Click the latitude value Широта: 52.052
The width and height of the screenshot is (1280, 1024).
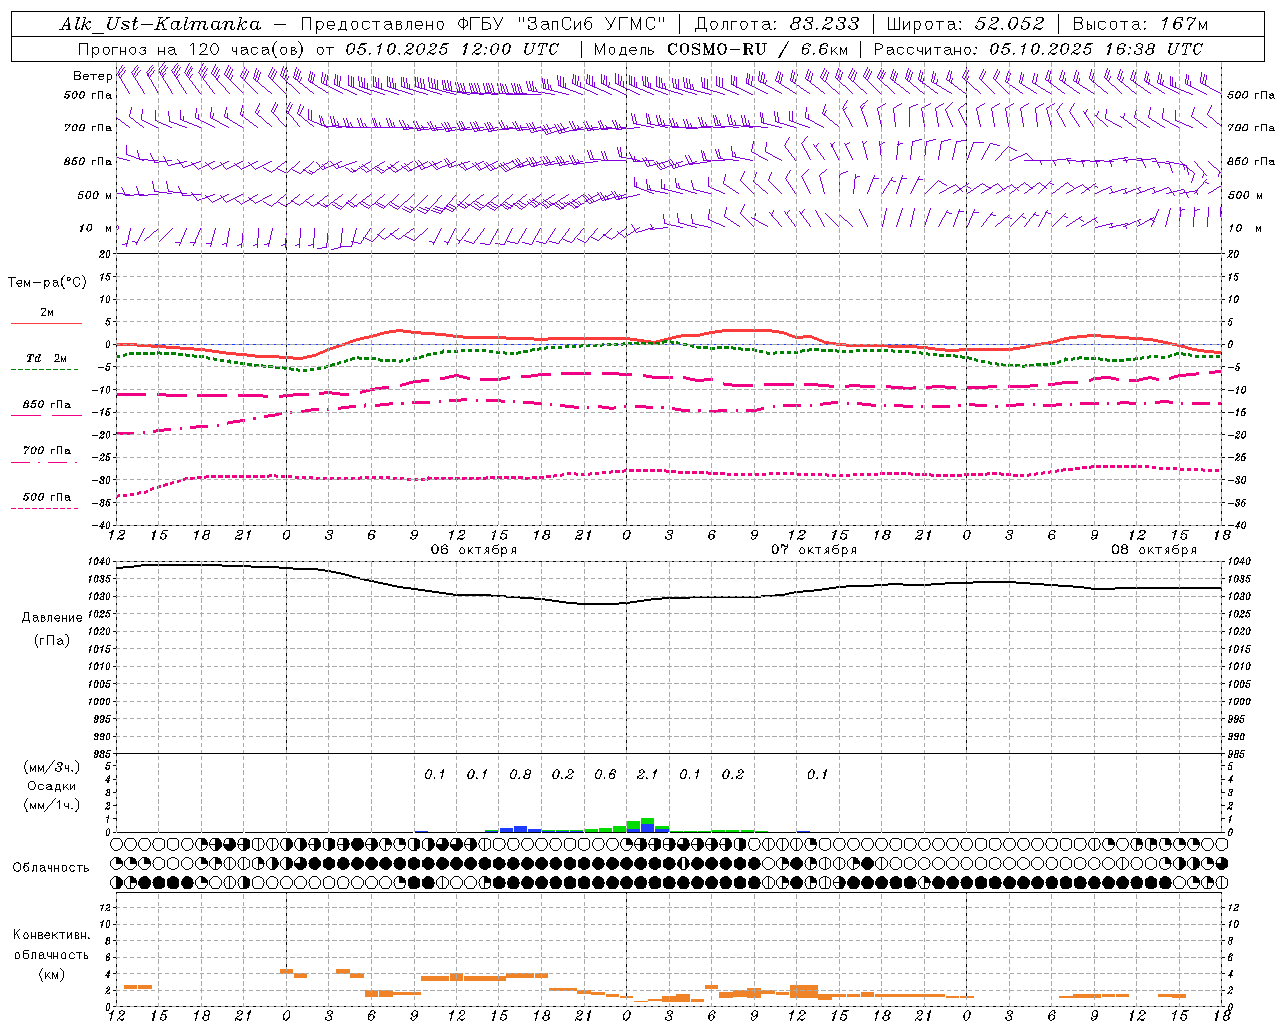(x=965, y=24)
